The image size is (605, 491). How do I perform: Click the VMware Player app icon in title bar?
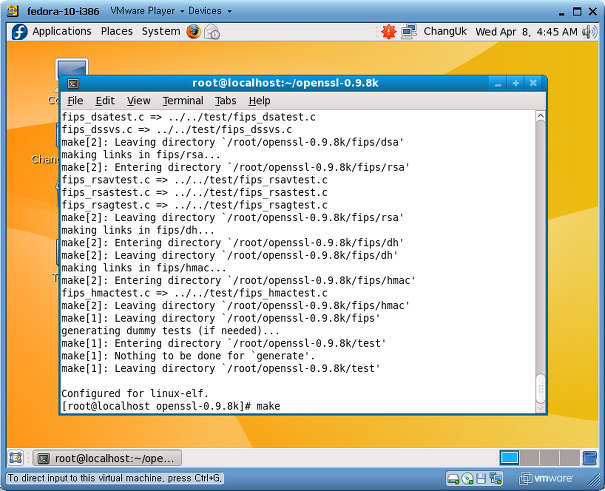(x=13, y=11)
